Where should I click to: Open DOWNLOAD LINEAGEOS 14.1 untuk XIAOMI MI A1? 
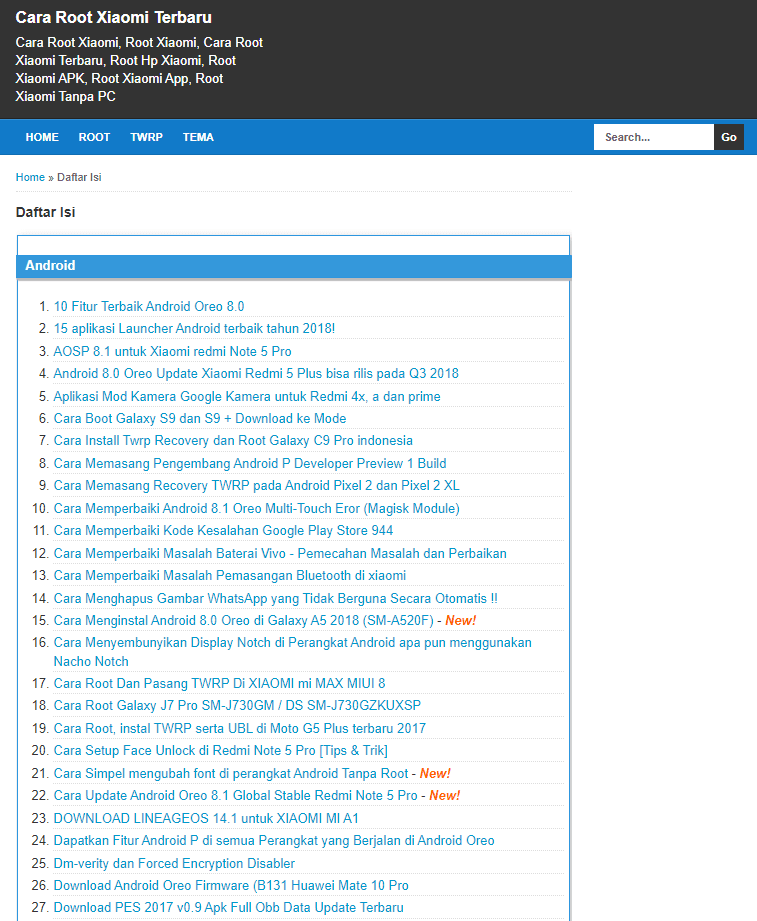coord(206,818)
